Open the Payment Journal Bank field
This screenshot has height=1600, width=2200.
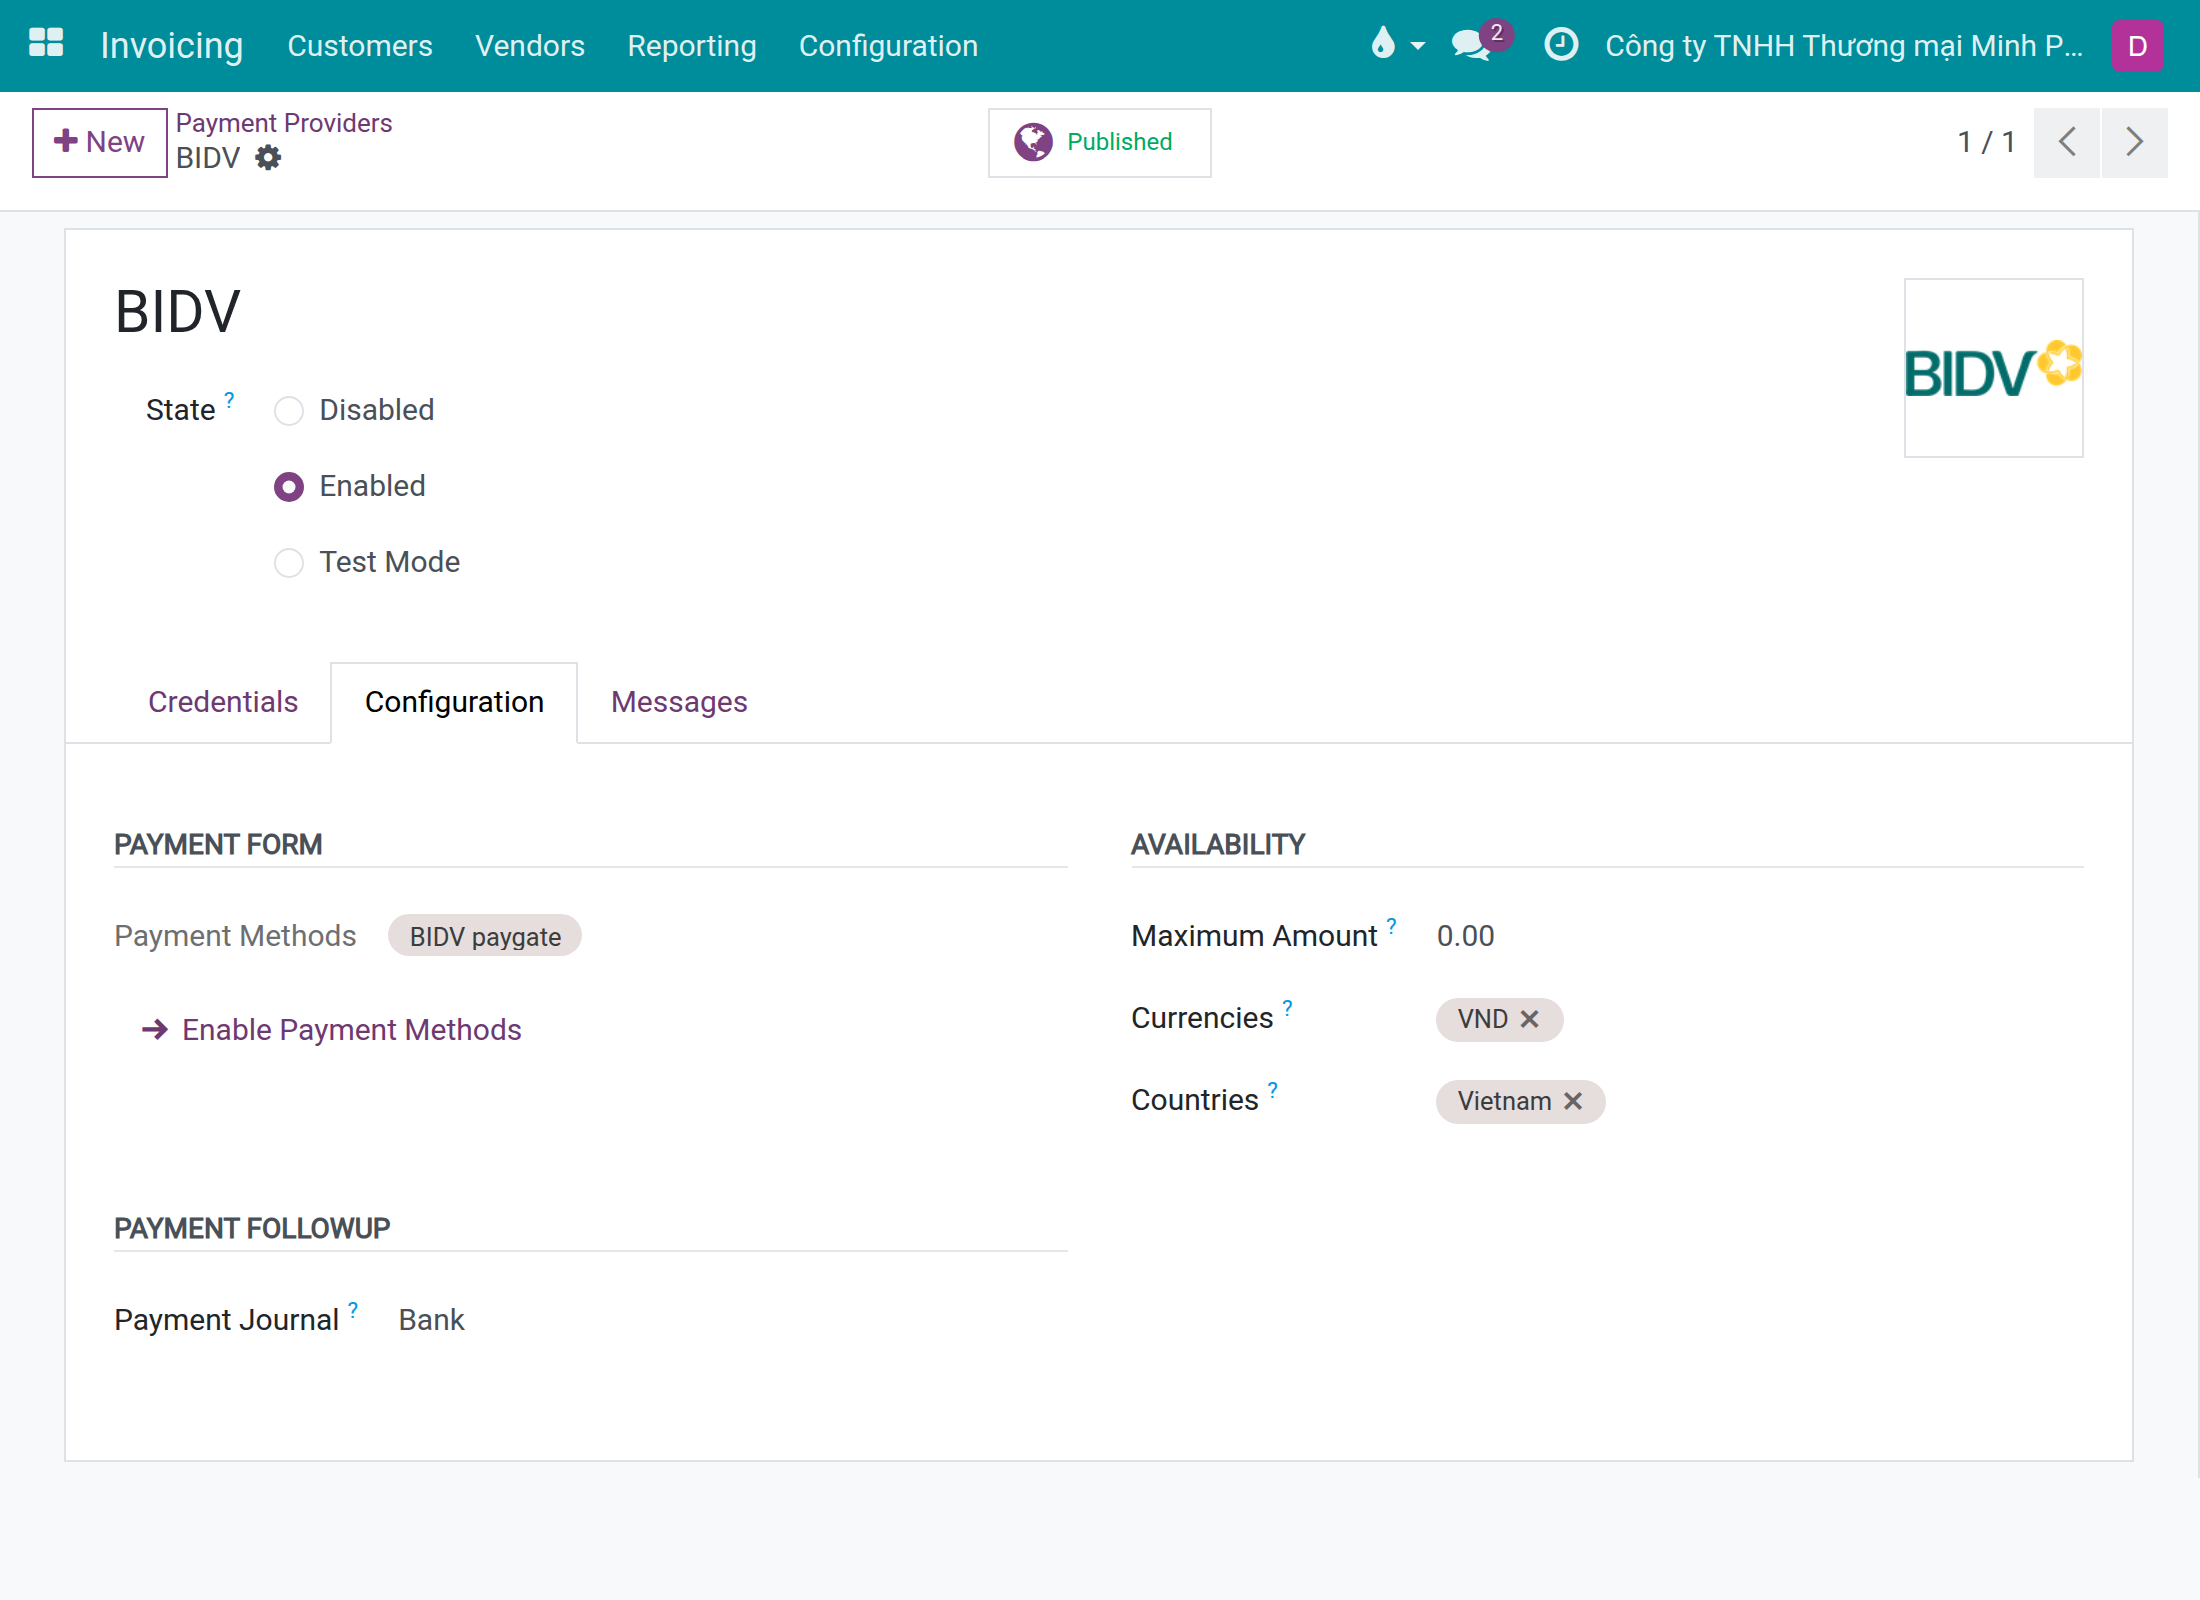pyautogui.click(x=432, y=1320)
